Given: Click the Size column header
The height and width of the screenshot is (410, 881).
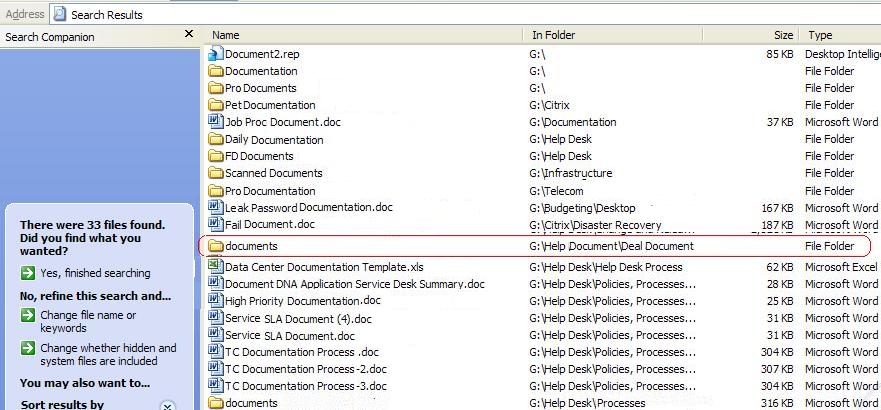Looking at the screenshot, I should (782, 35).
